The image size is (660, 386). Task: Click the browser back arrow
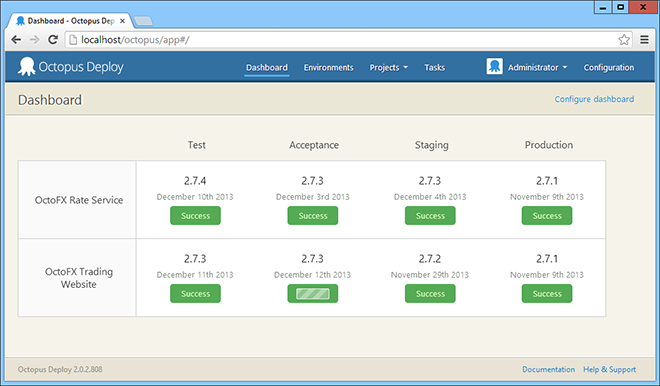pos(16,40)
